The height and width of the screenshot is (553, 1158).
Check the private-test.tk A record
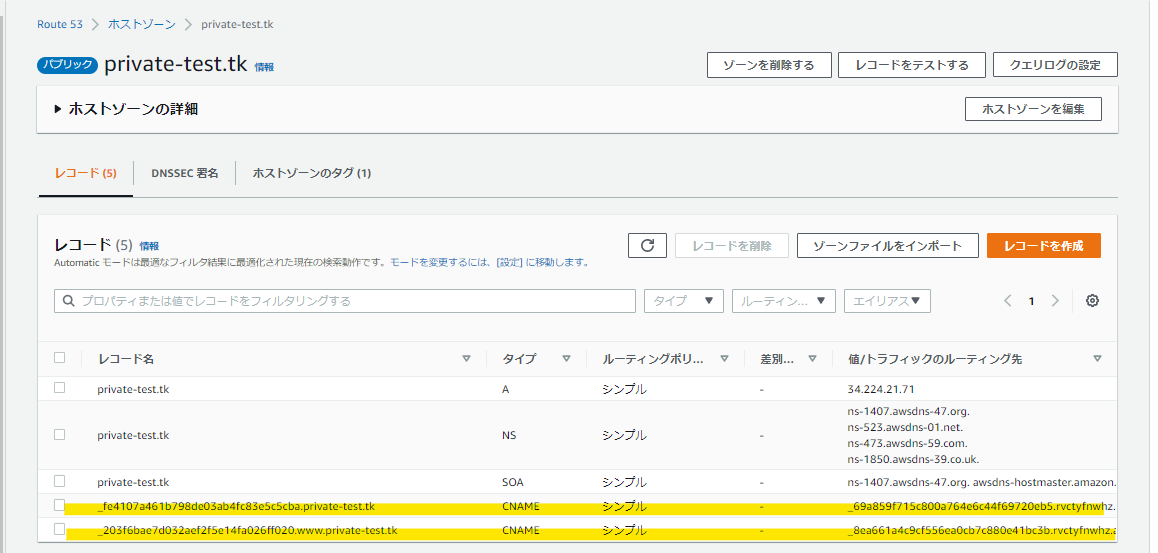pyautogui.click(x=60, y=388)
